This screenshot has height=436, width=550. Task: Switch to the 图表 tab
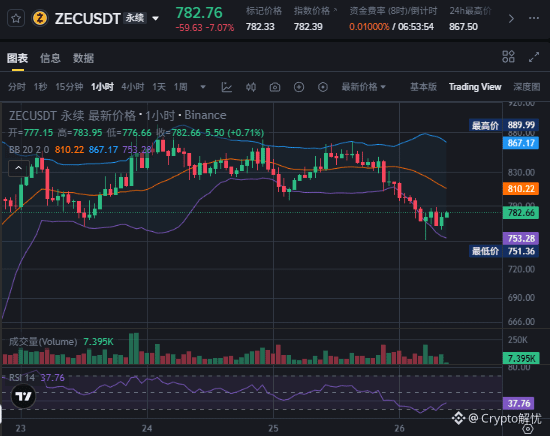coord(17,58)
